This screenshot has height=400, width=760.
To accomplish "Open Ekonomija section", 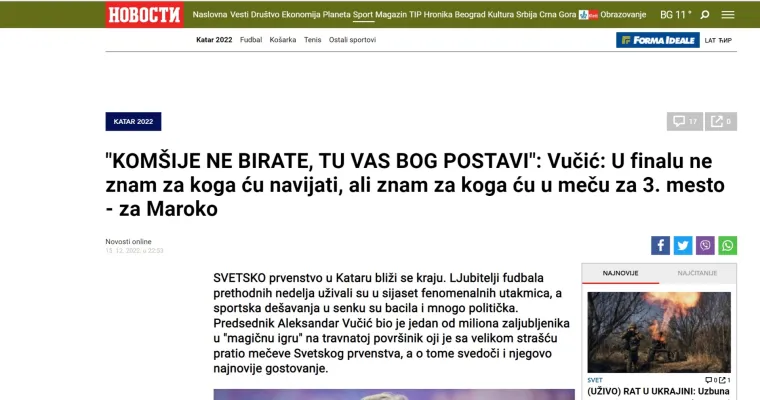I will pyautogui.click(x=301, y=15).
